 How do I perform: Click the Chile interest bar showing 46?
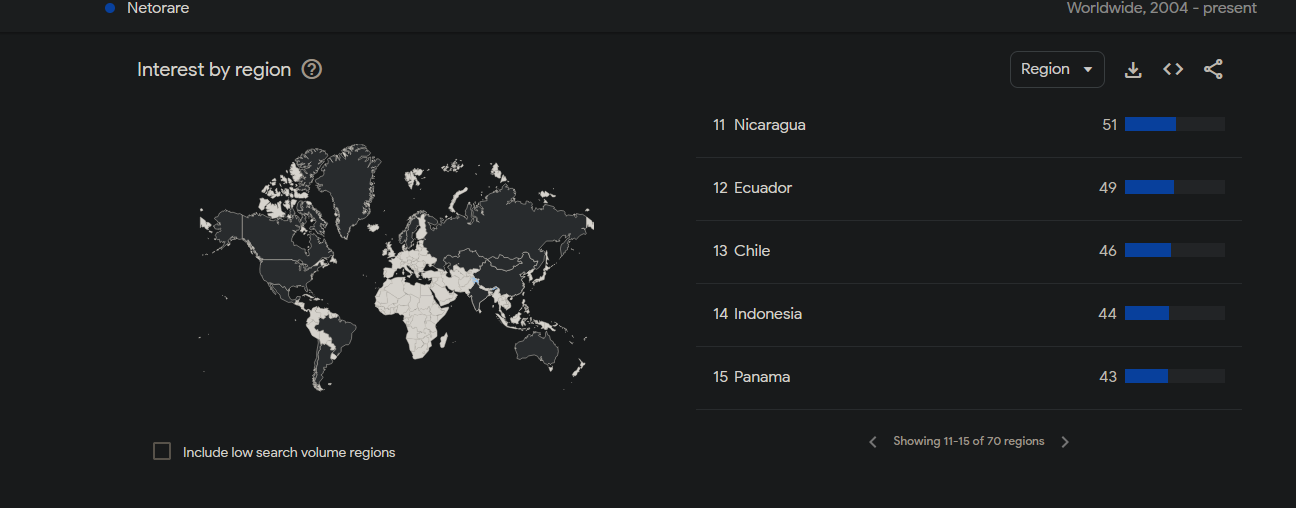tap(1175, 250)
